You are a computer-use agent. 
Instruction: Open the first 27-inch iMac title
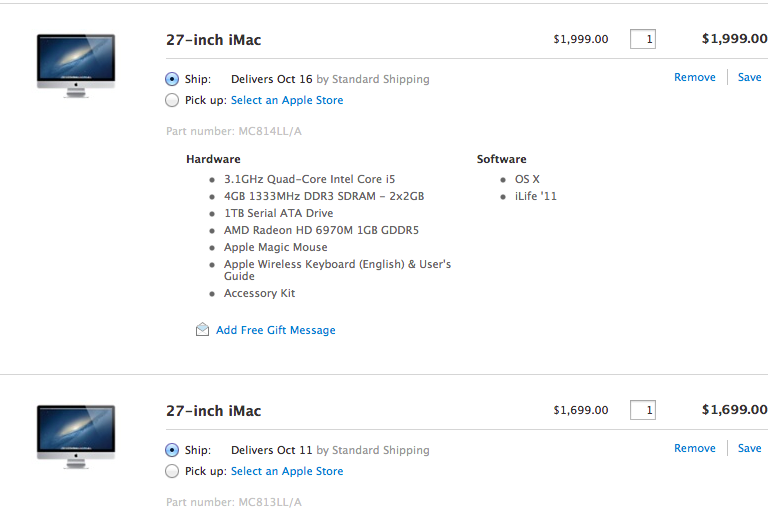(x=214, y=40)
